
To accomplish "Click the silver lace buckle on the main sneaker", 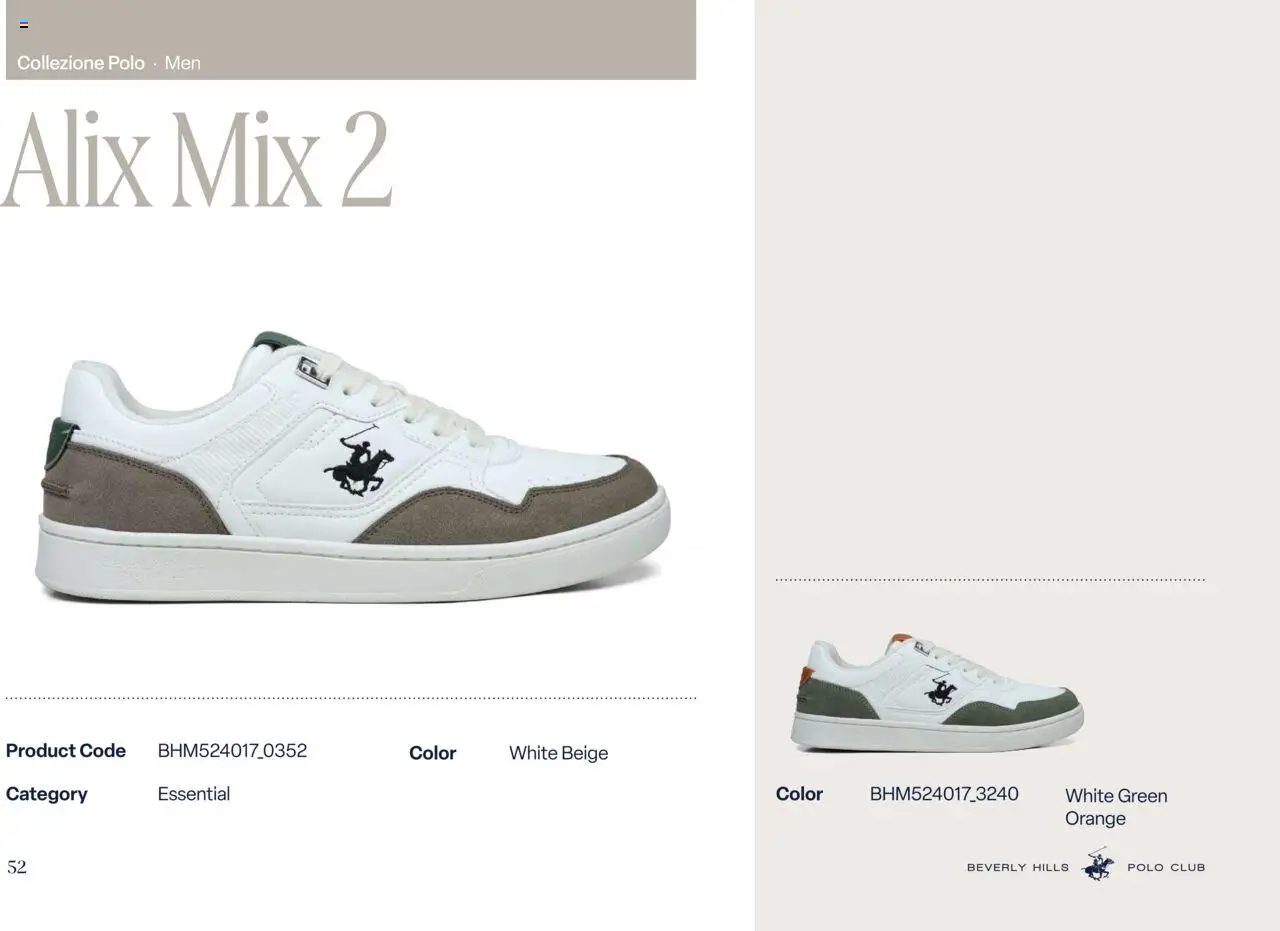I will tap(313, 371).
